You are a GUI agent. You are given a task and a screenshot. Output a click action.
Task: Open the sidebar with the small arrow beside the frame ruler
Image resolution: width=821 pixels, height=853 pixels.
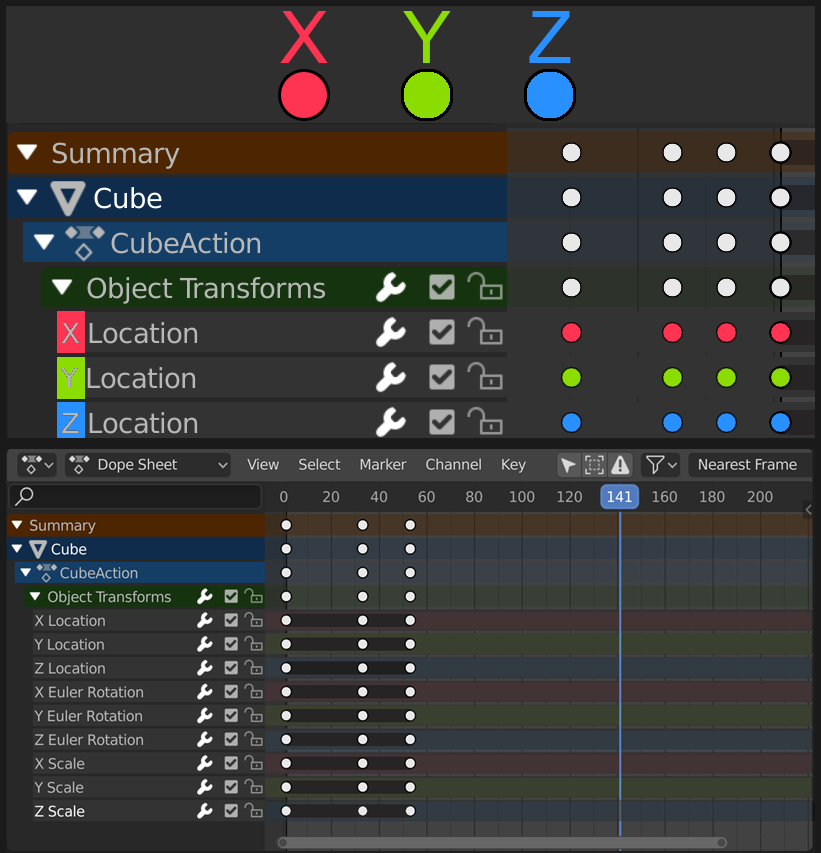(x=808, y=510)
